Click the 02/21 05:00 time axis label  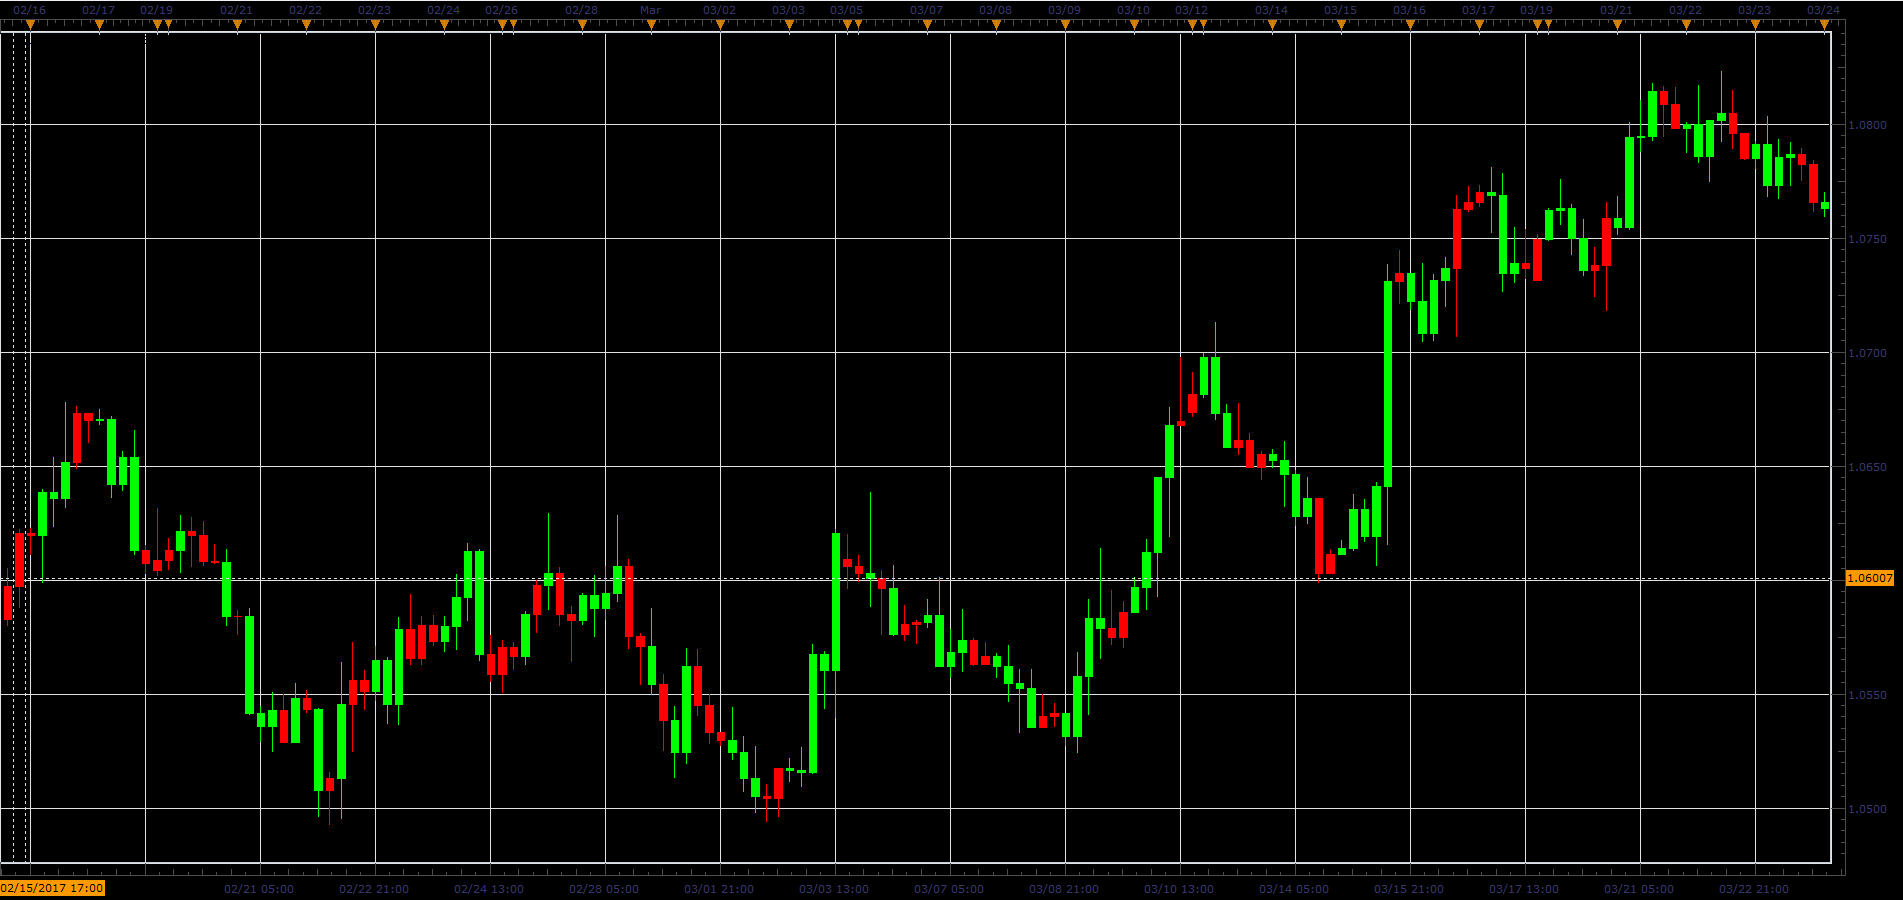[259, 889]
